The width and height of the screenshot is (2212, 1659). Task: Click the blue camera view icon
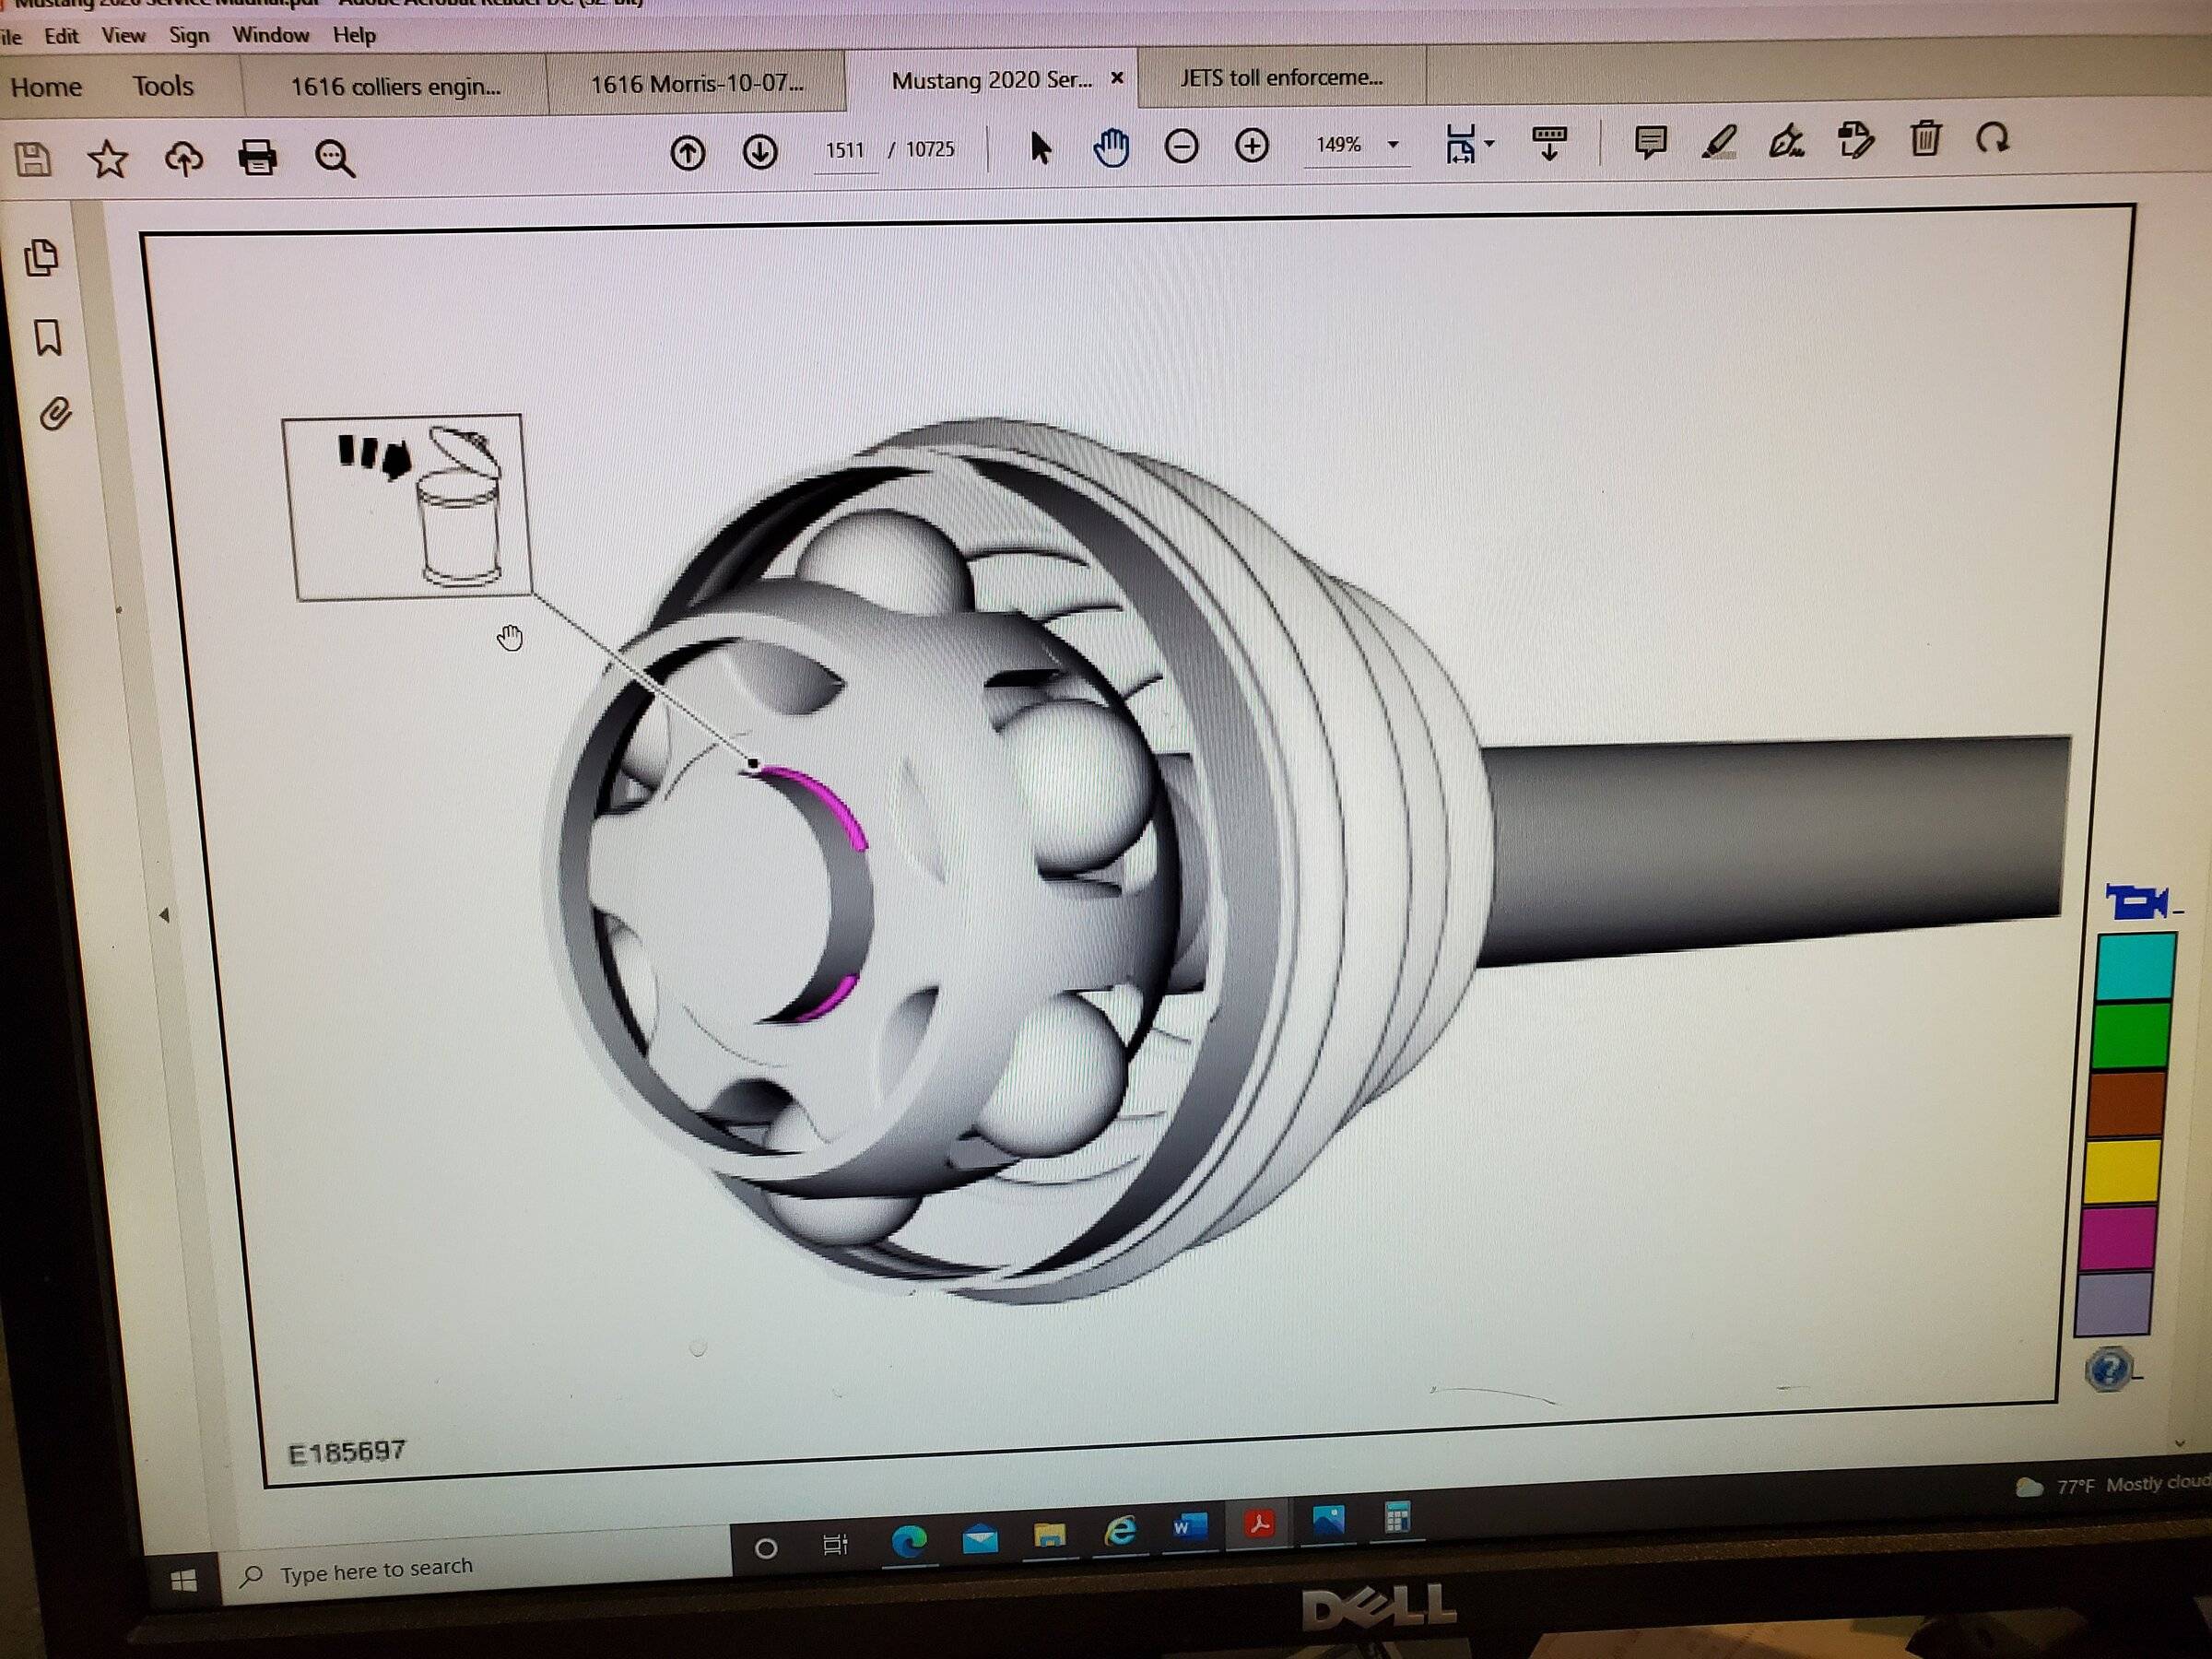[x=2137, y=902]
